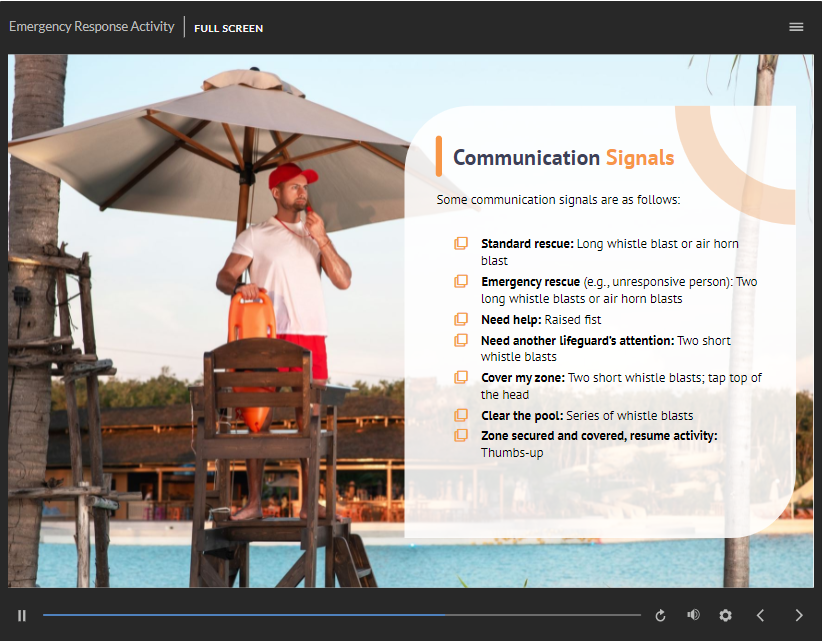Screen dimensions: 823x643
Task: Switch to FULL SCREEN mode
Action: point(229,28)
